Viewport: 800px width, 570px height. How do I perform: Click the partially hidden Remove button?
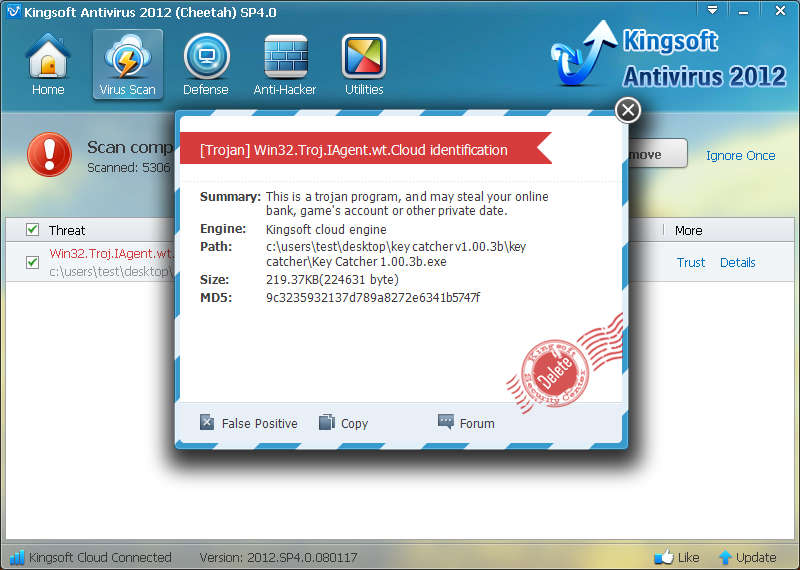pyautogui.click(x=658, y=154)
